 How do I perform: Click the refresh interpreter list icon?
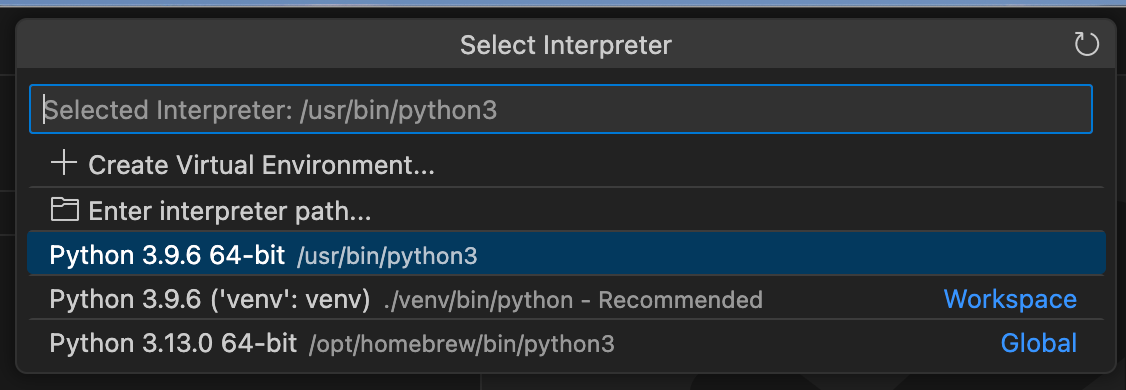coord(1086,45)
